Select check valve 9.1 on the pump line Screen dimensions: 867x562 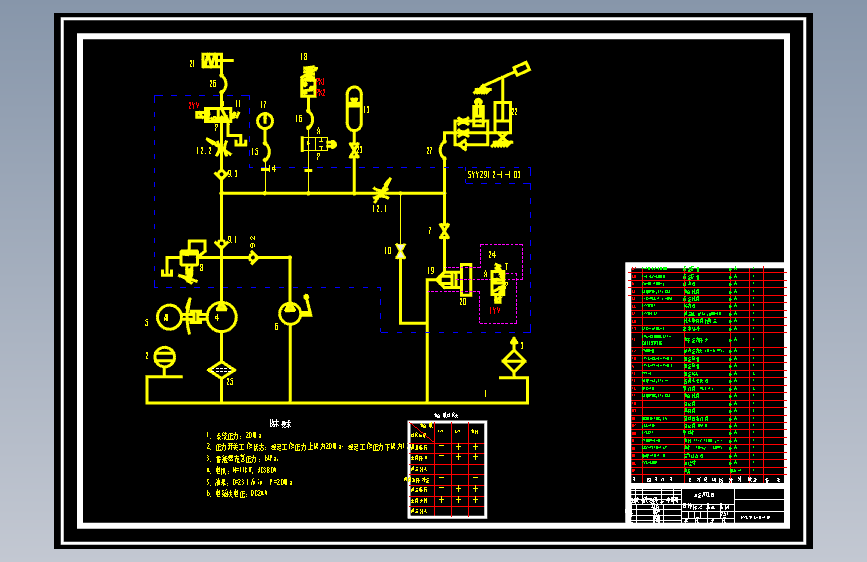pyautogui.click(x=221, y=243)
